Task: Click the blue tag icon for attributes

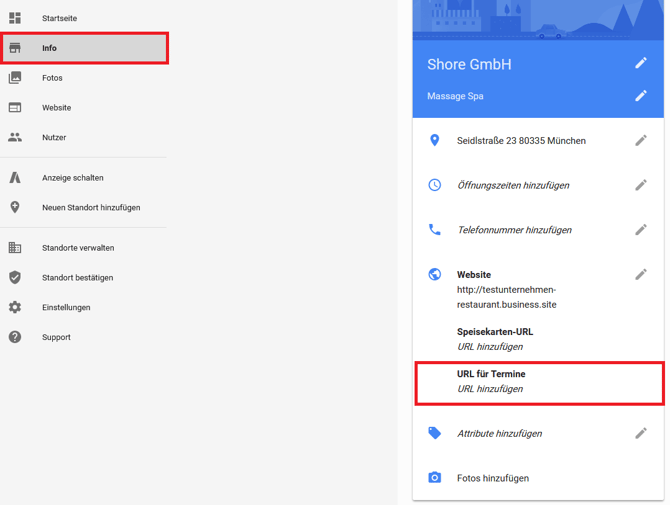Action: click(434, 433)
